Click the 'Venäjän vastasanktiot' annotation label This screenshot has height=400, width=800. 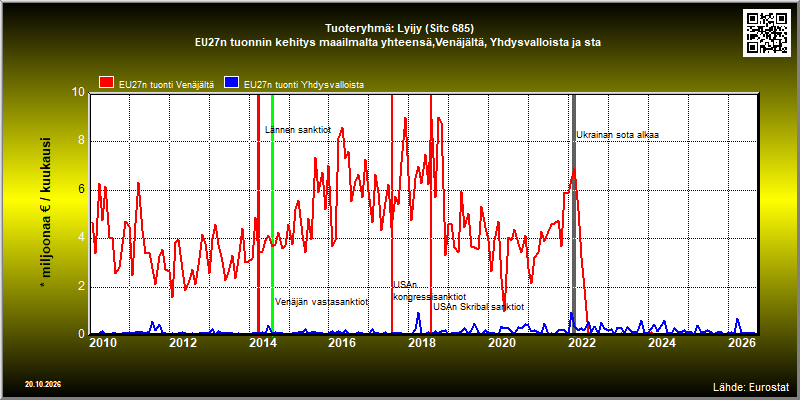321,302
